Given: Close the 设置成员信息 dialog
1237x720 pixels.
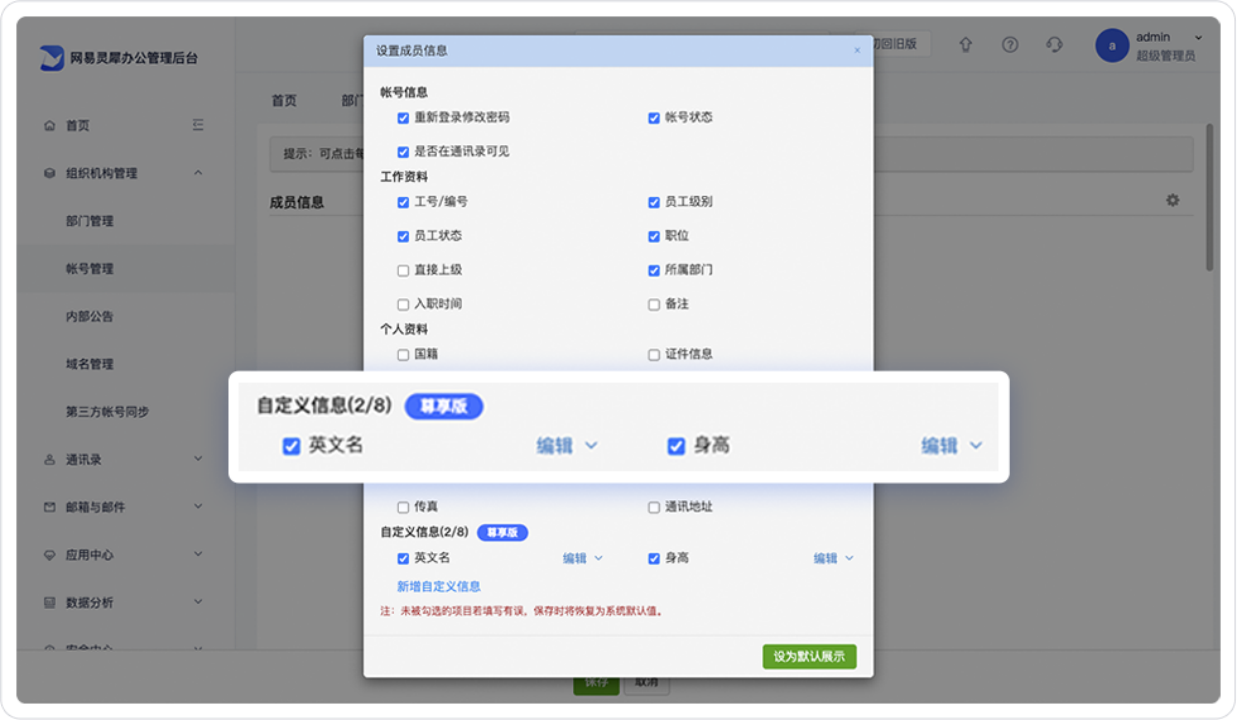Looking at the screenshot, I should 857,51.
